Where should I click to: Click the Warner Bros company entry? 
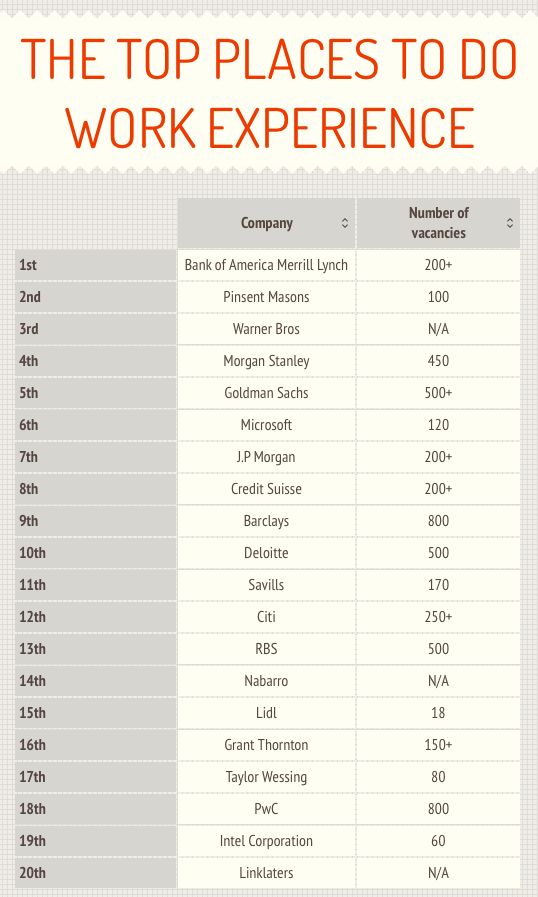coord(266,329)
